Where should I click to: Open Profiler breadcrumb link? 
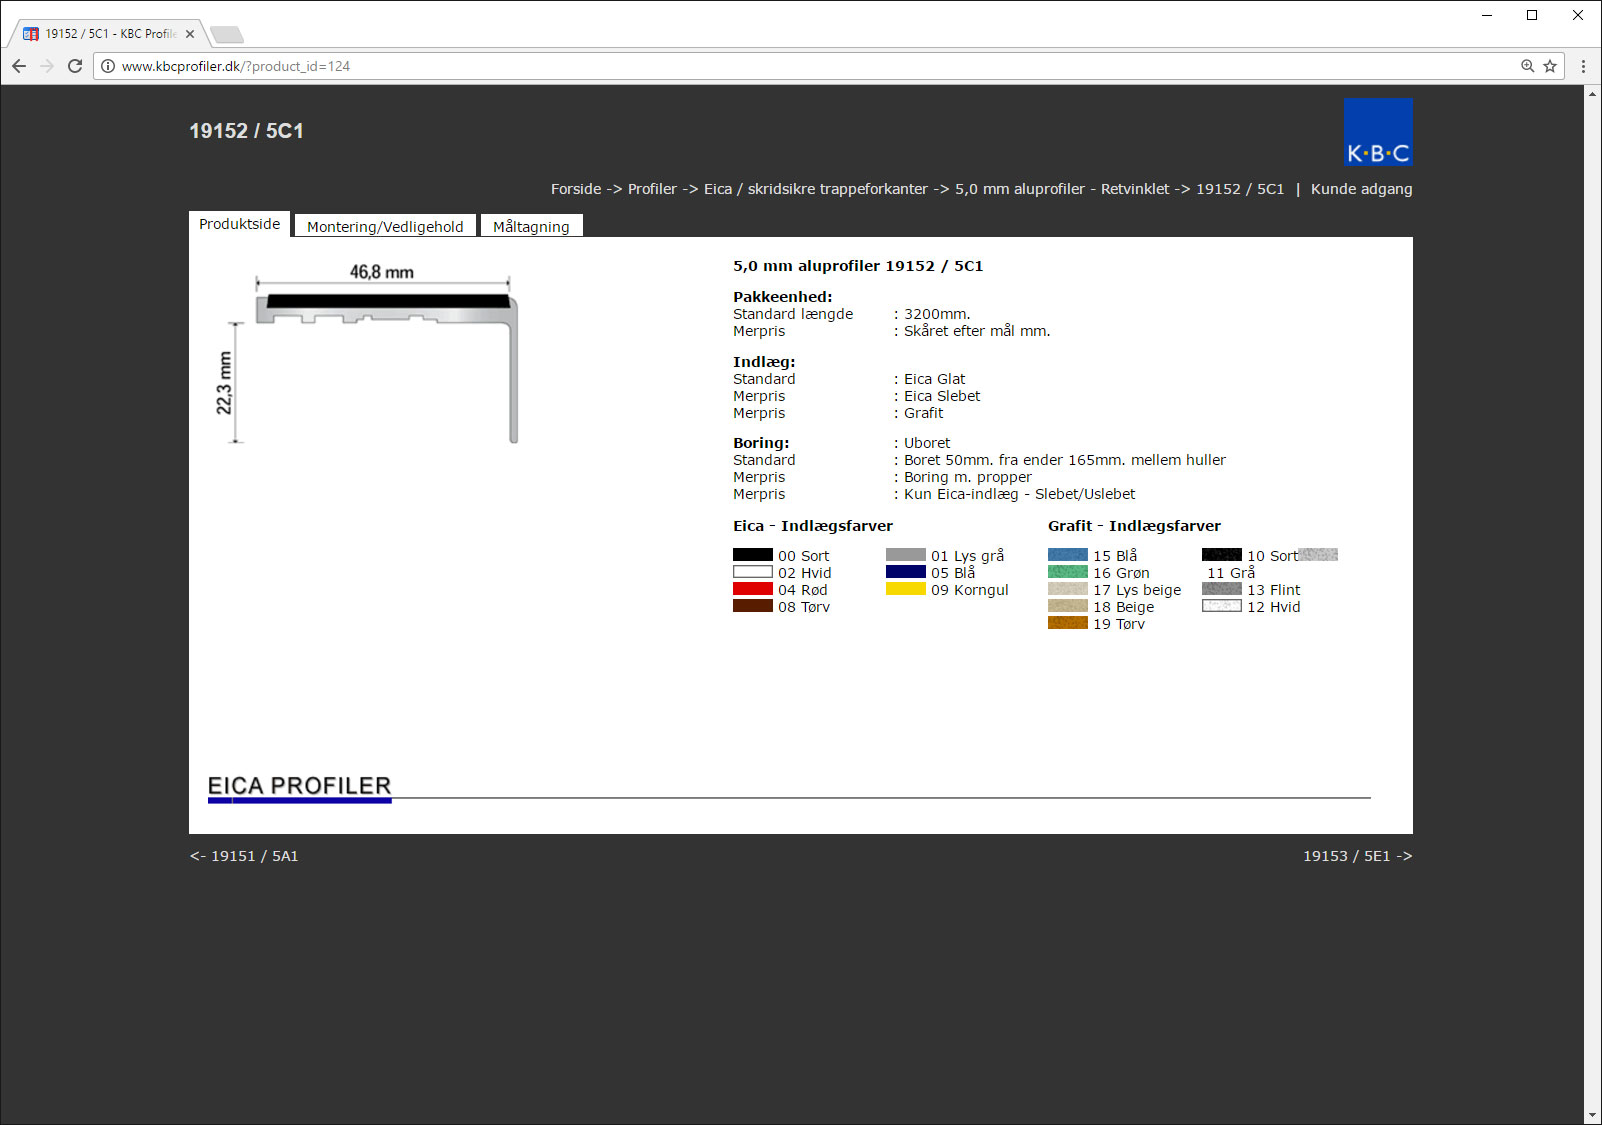652,189
